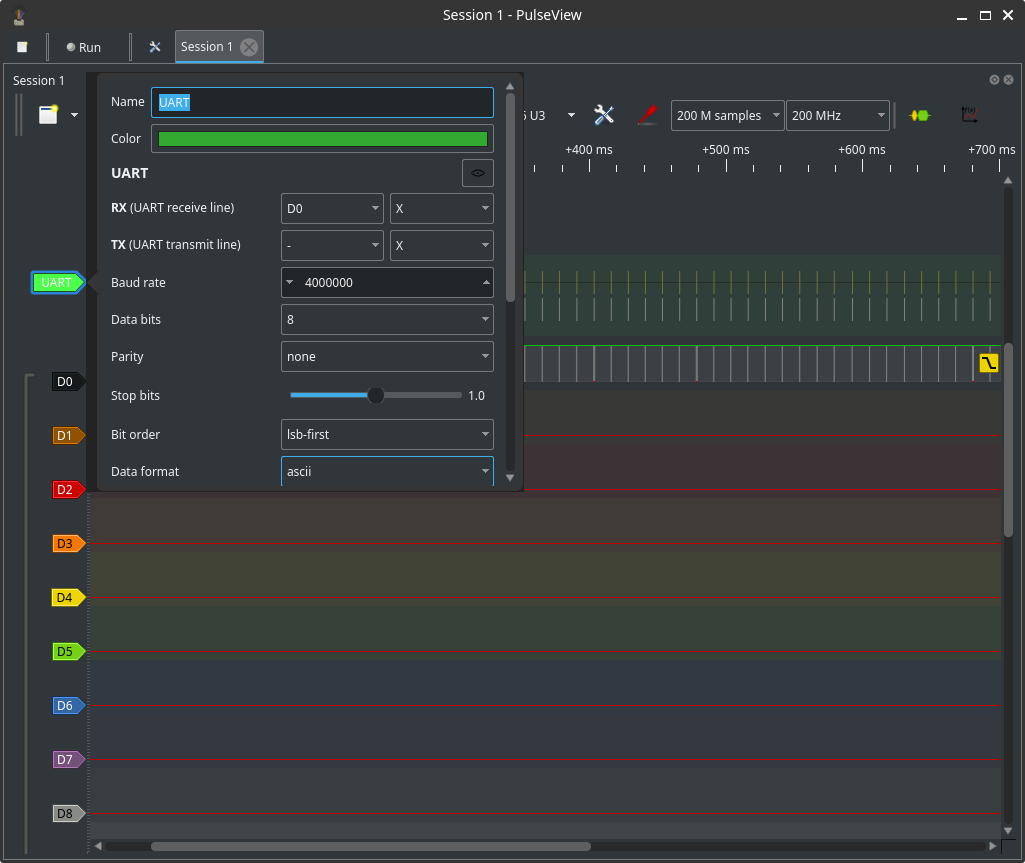Expand the Parity dropdown set to none

[x=387, y=356]
